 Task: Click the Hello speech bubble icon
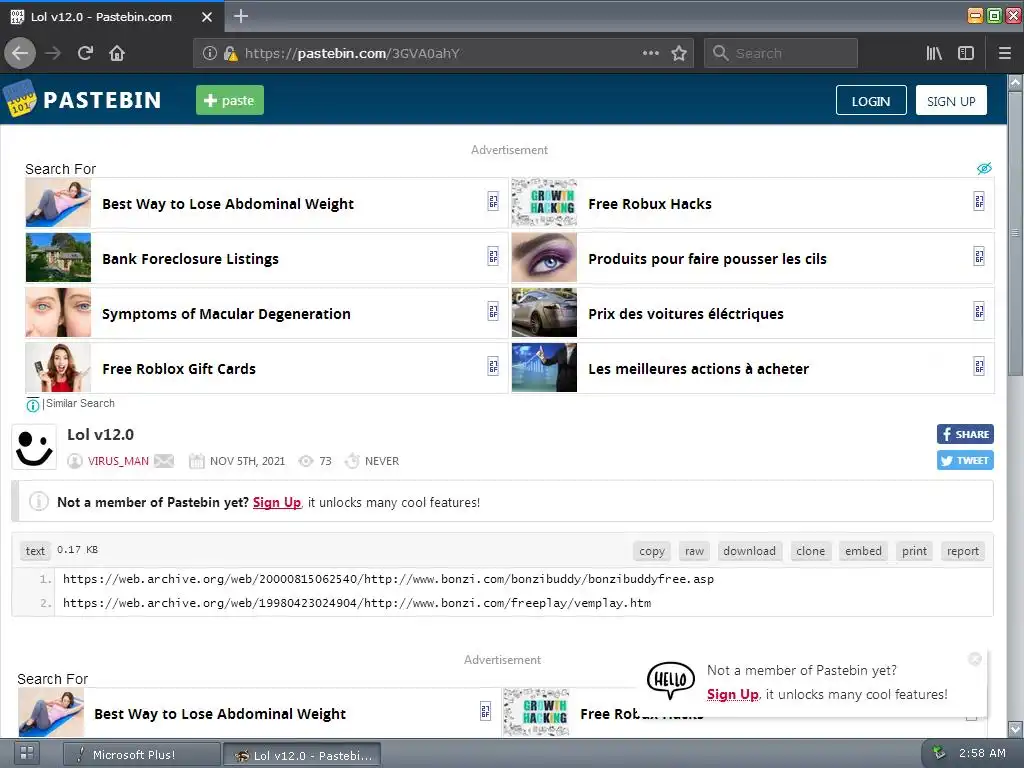[x=670, y=680]
